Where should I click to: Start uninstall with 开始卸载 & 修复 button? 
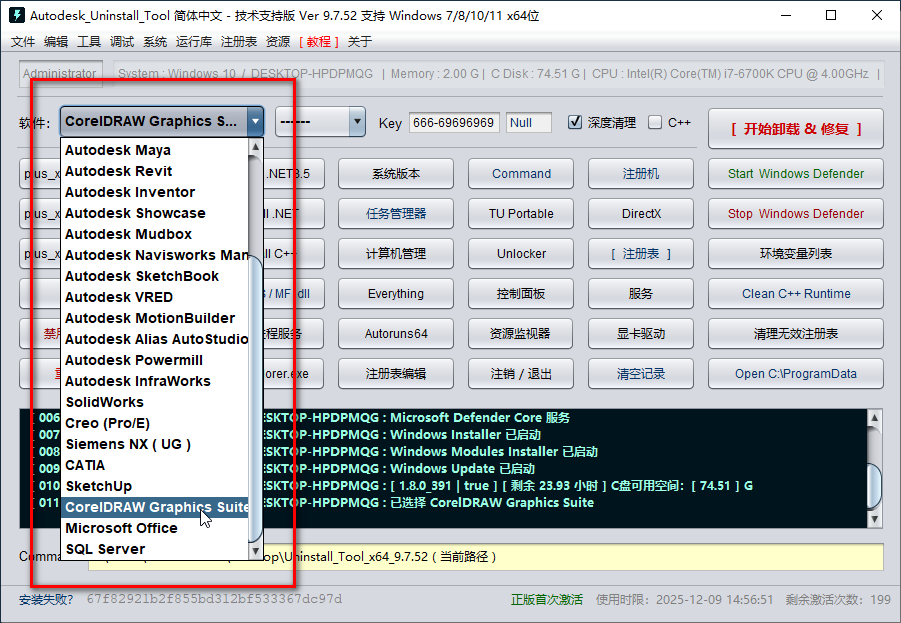click(x=796, y=129)
